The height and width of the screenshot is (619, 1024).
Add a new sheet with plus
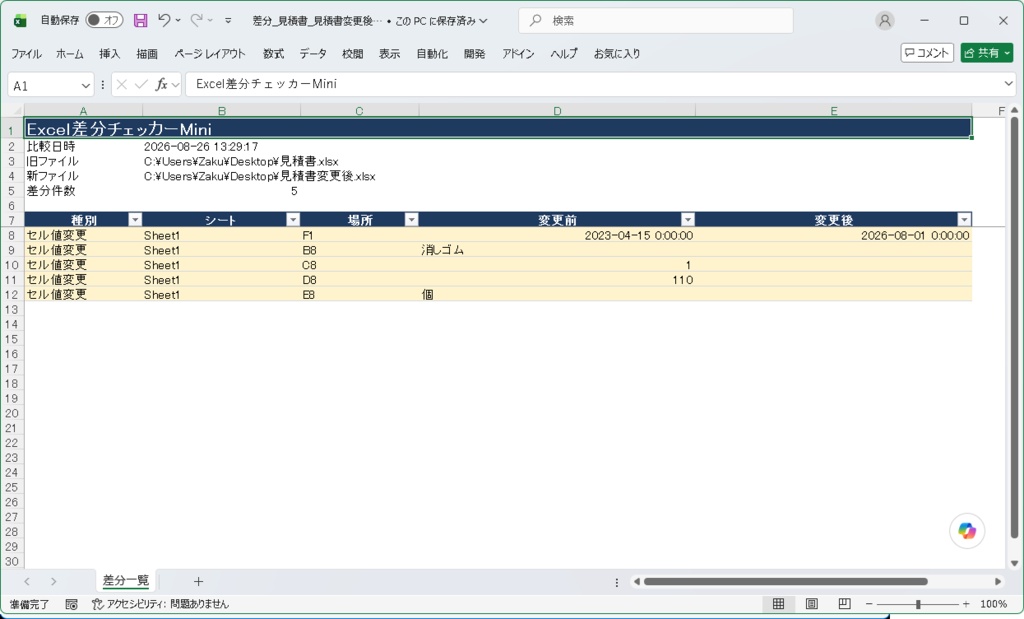point(199,581)
